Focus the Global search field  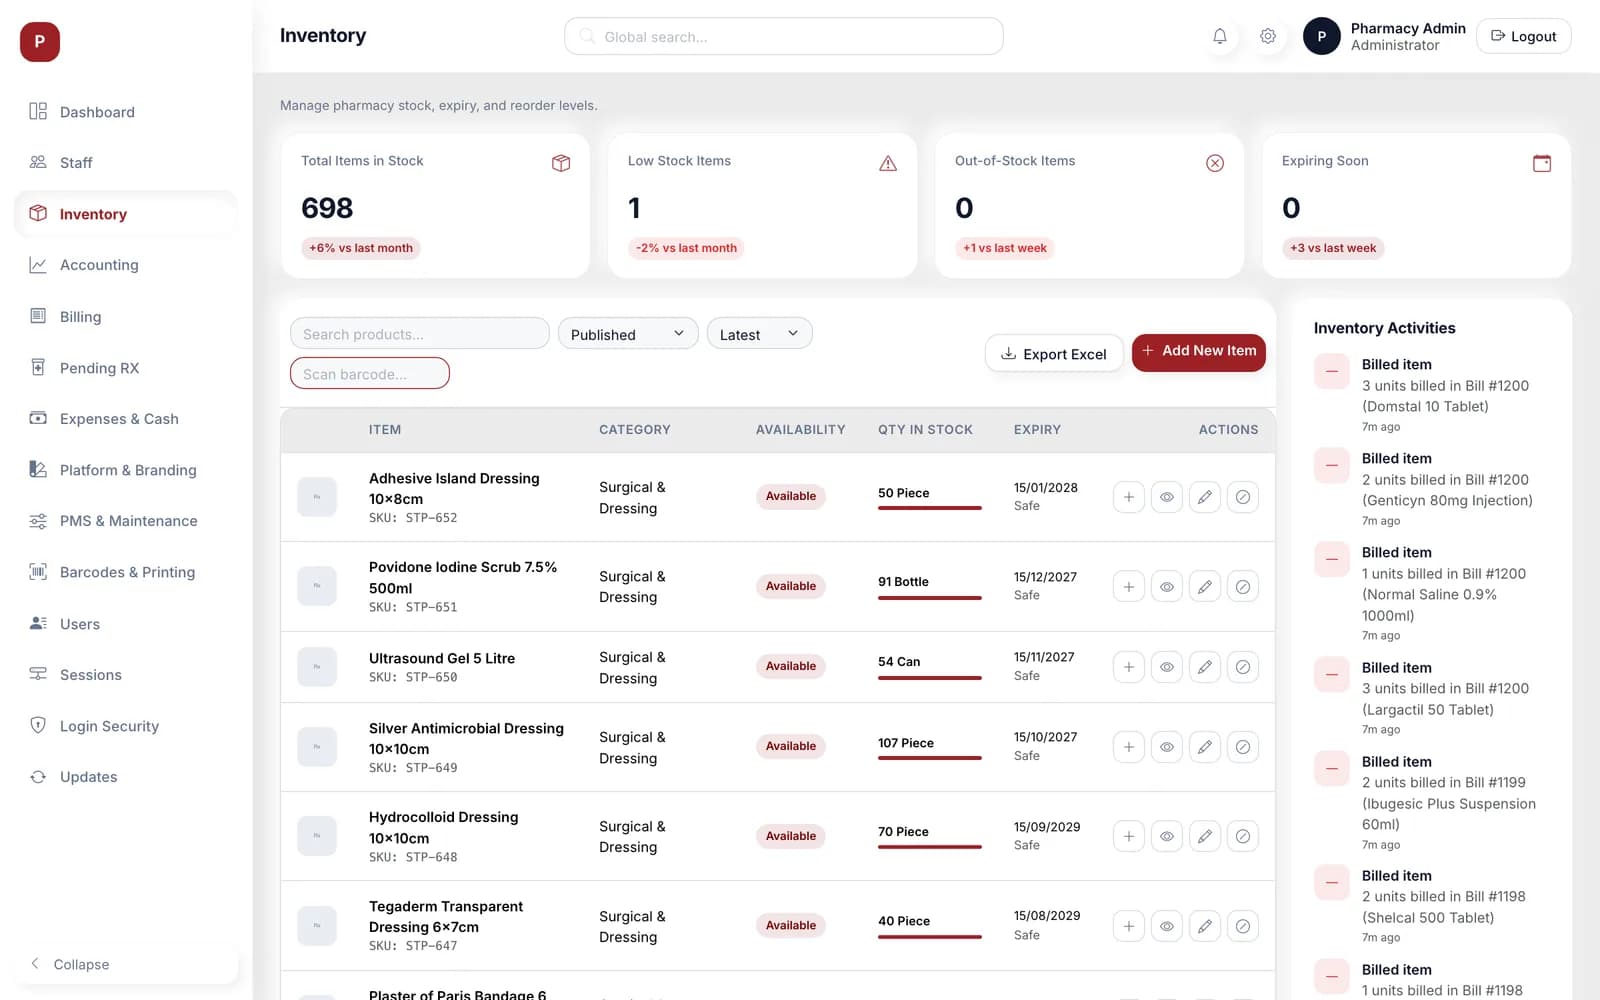[x=784, y=36]
